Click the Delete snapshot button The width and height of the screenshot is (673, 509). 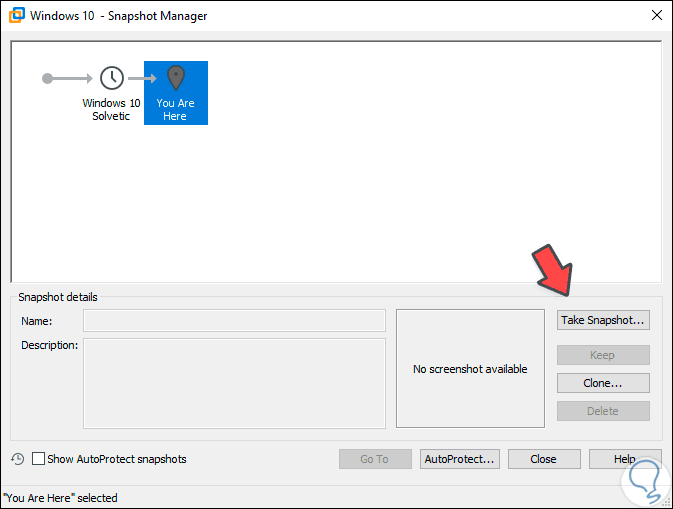click(x=603, y=411)
